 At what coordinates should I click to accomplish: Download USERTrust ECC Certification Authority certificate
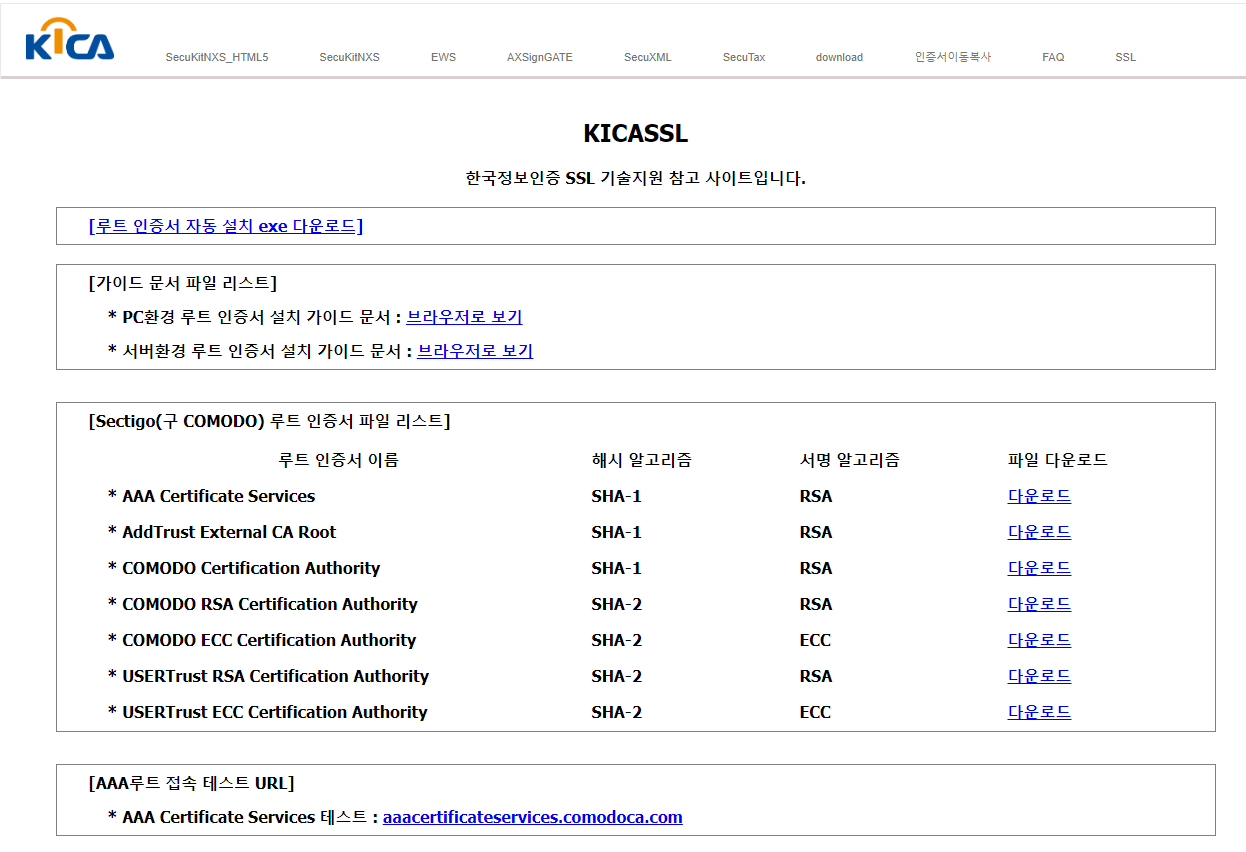tap(1039, 712)
